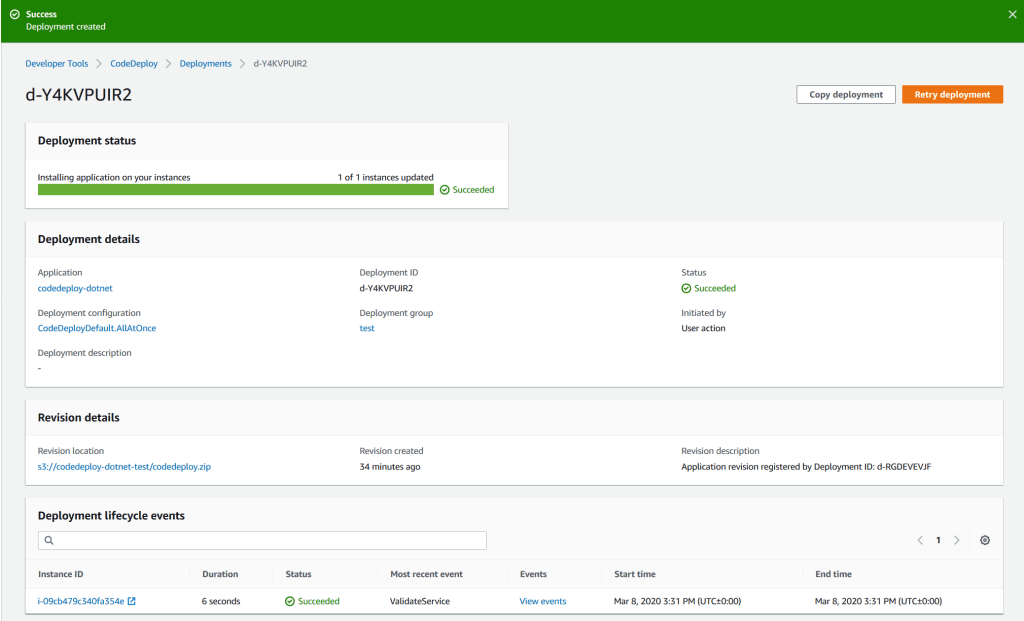Click Succeeded icon in lifecycle events row

(x=290, y=602)
